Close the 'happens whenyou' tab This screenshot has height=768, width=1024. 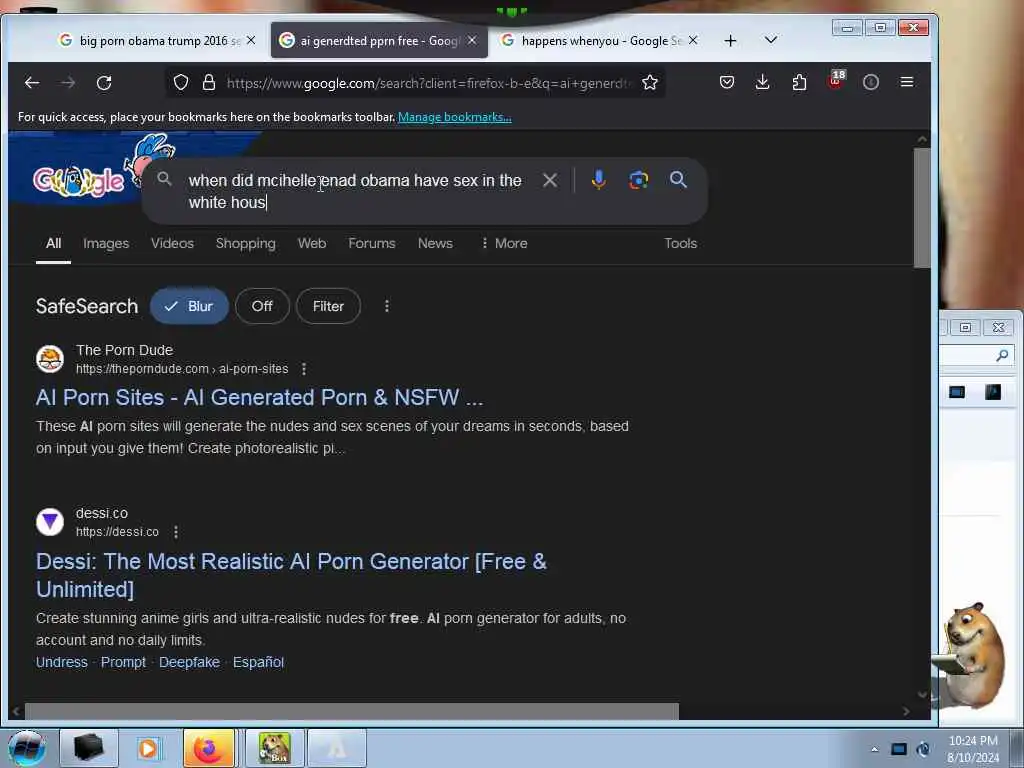[x=693, y=40]
